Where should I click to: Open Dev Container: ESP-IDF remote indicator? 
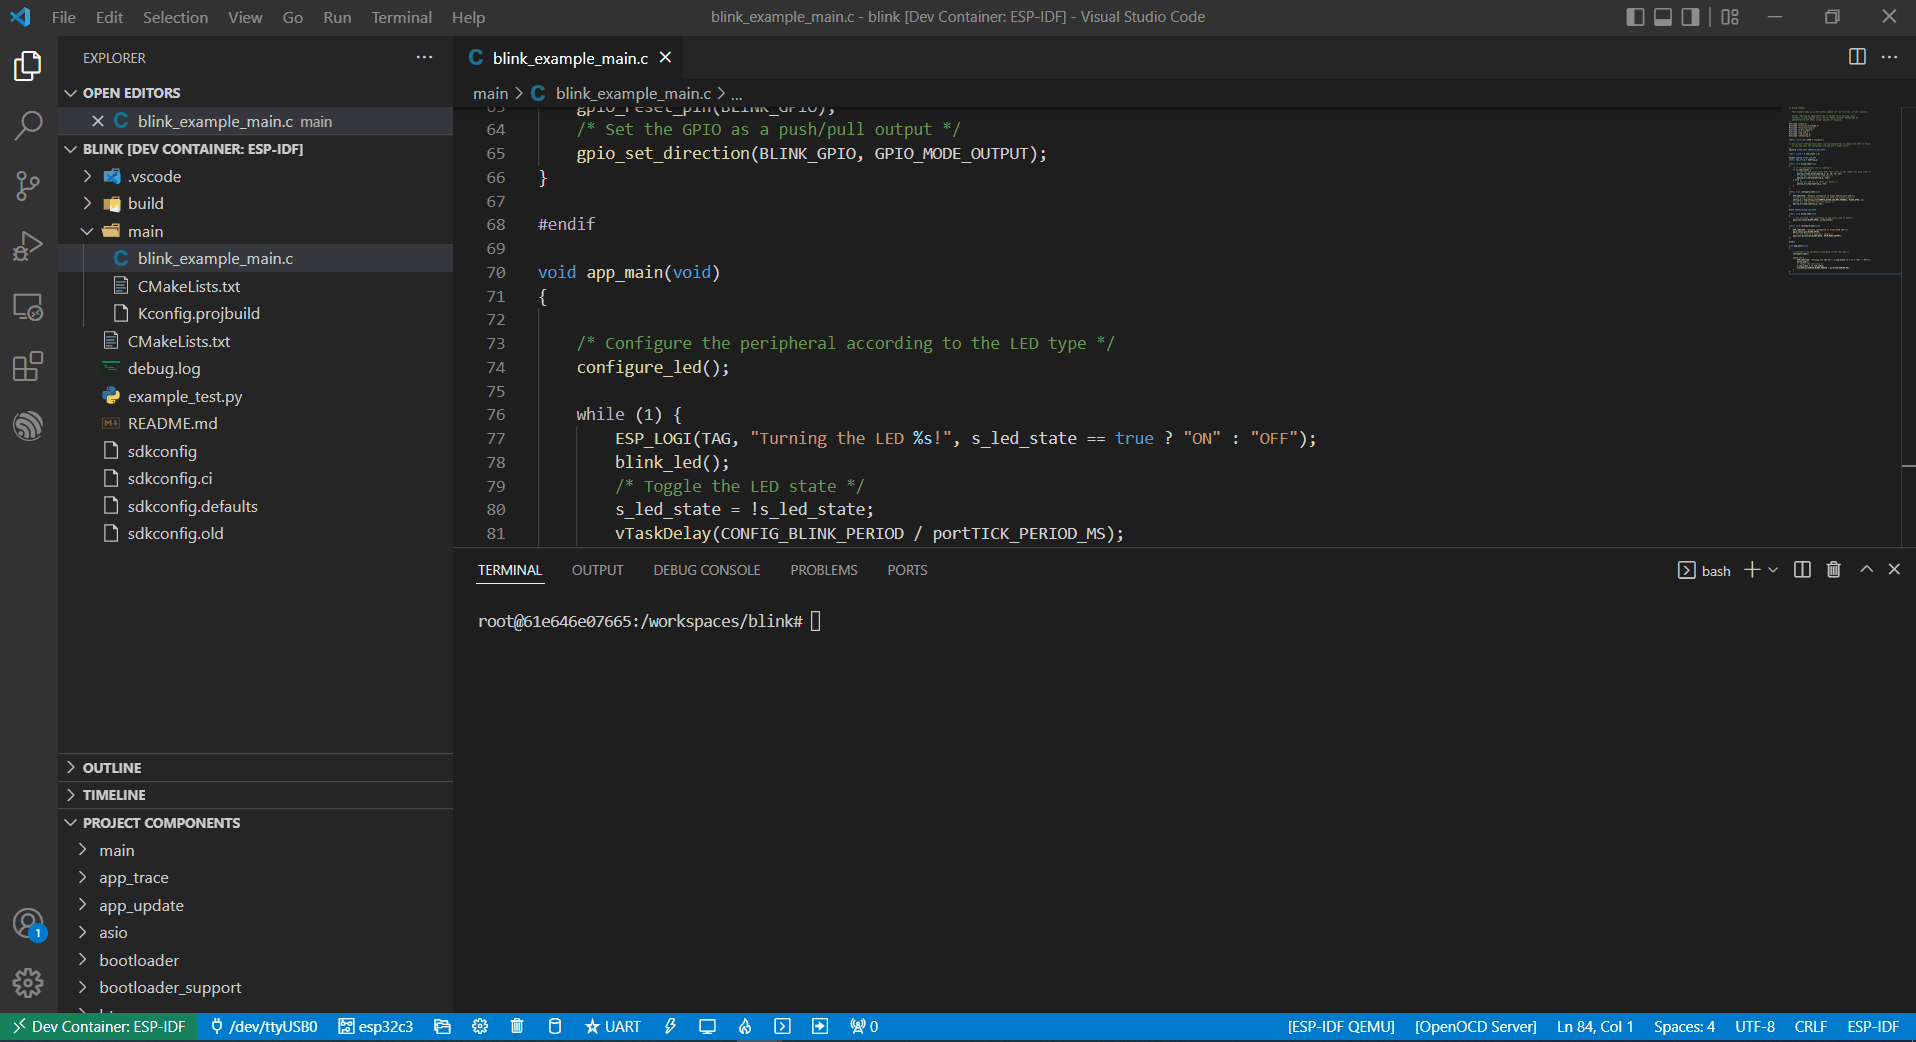click(x=97, y=1026)
